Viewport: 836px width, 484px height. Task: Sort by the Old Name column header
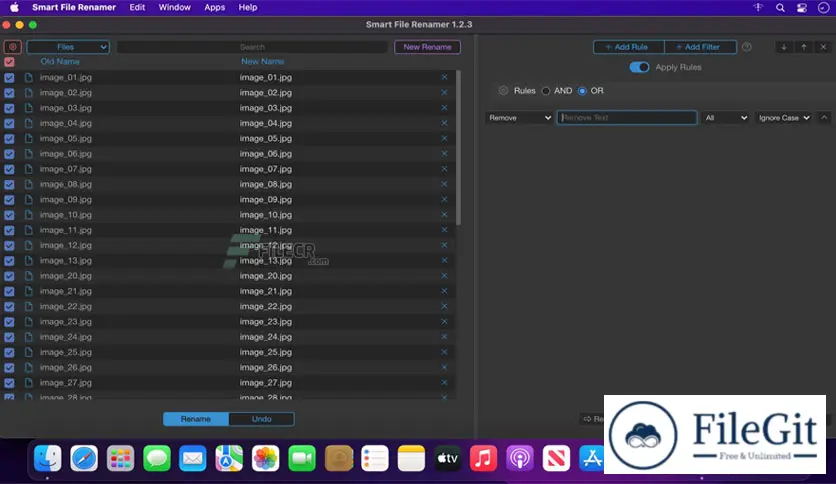[60, 62]
